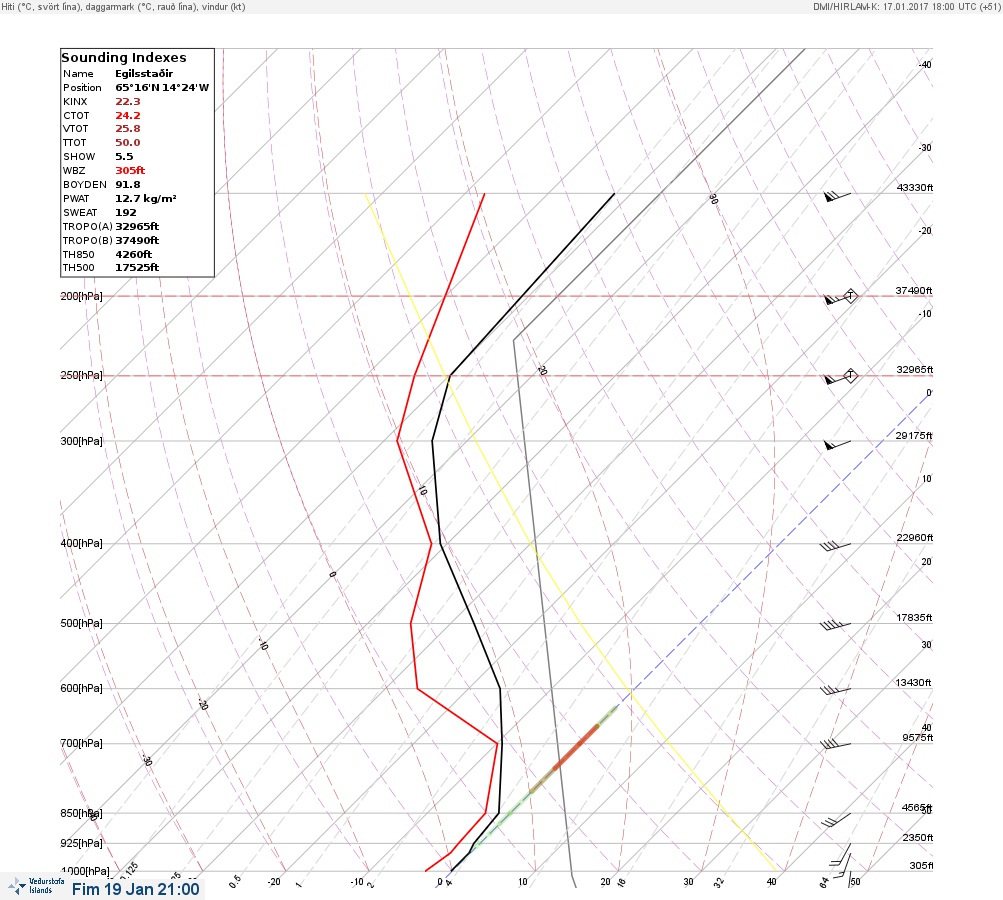The image size is (1003, 900).
Task: Click the tropopause marker at 200 hPa
Action: [x=850, y=296]
